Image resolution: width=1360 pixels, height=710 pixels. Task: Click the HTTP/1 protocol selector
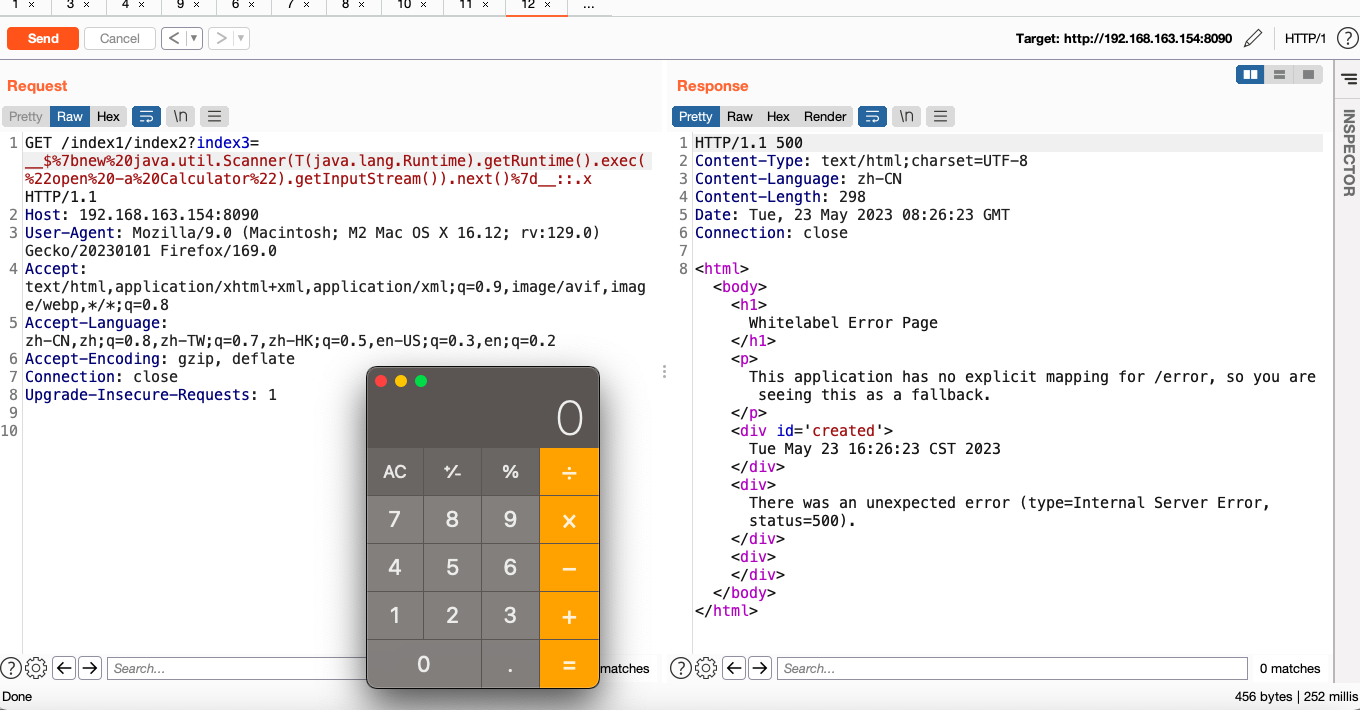(1305, 39)
